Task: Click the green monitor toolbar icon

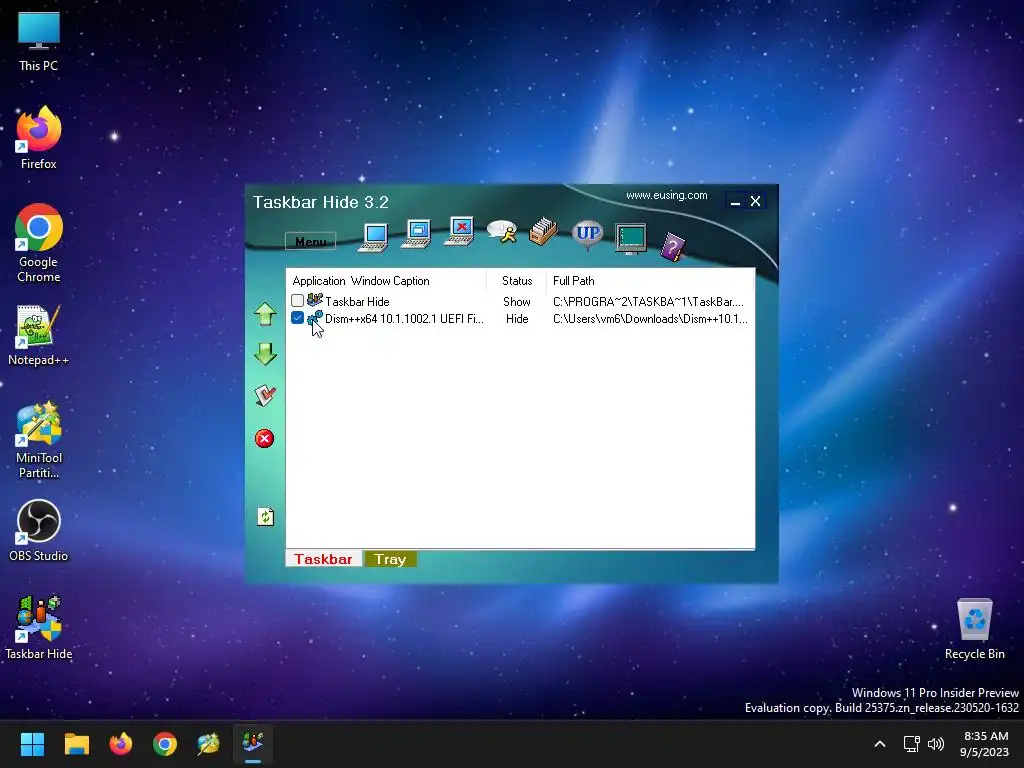Action: click(x=631, y=238)
